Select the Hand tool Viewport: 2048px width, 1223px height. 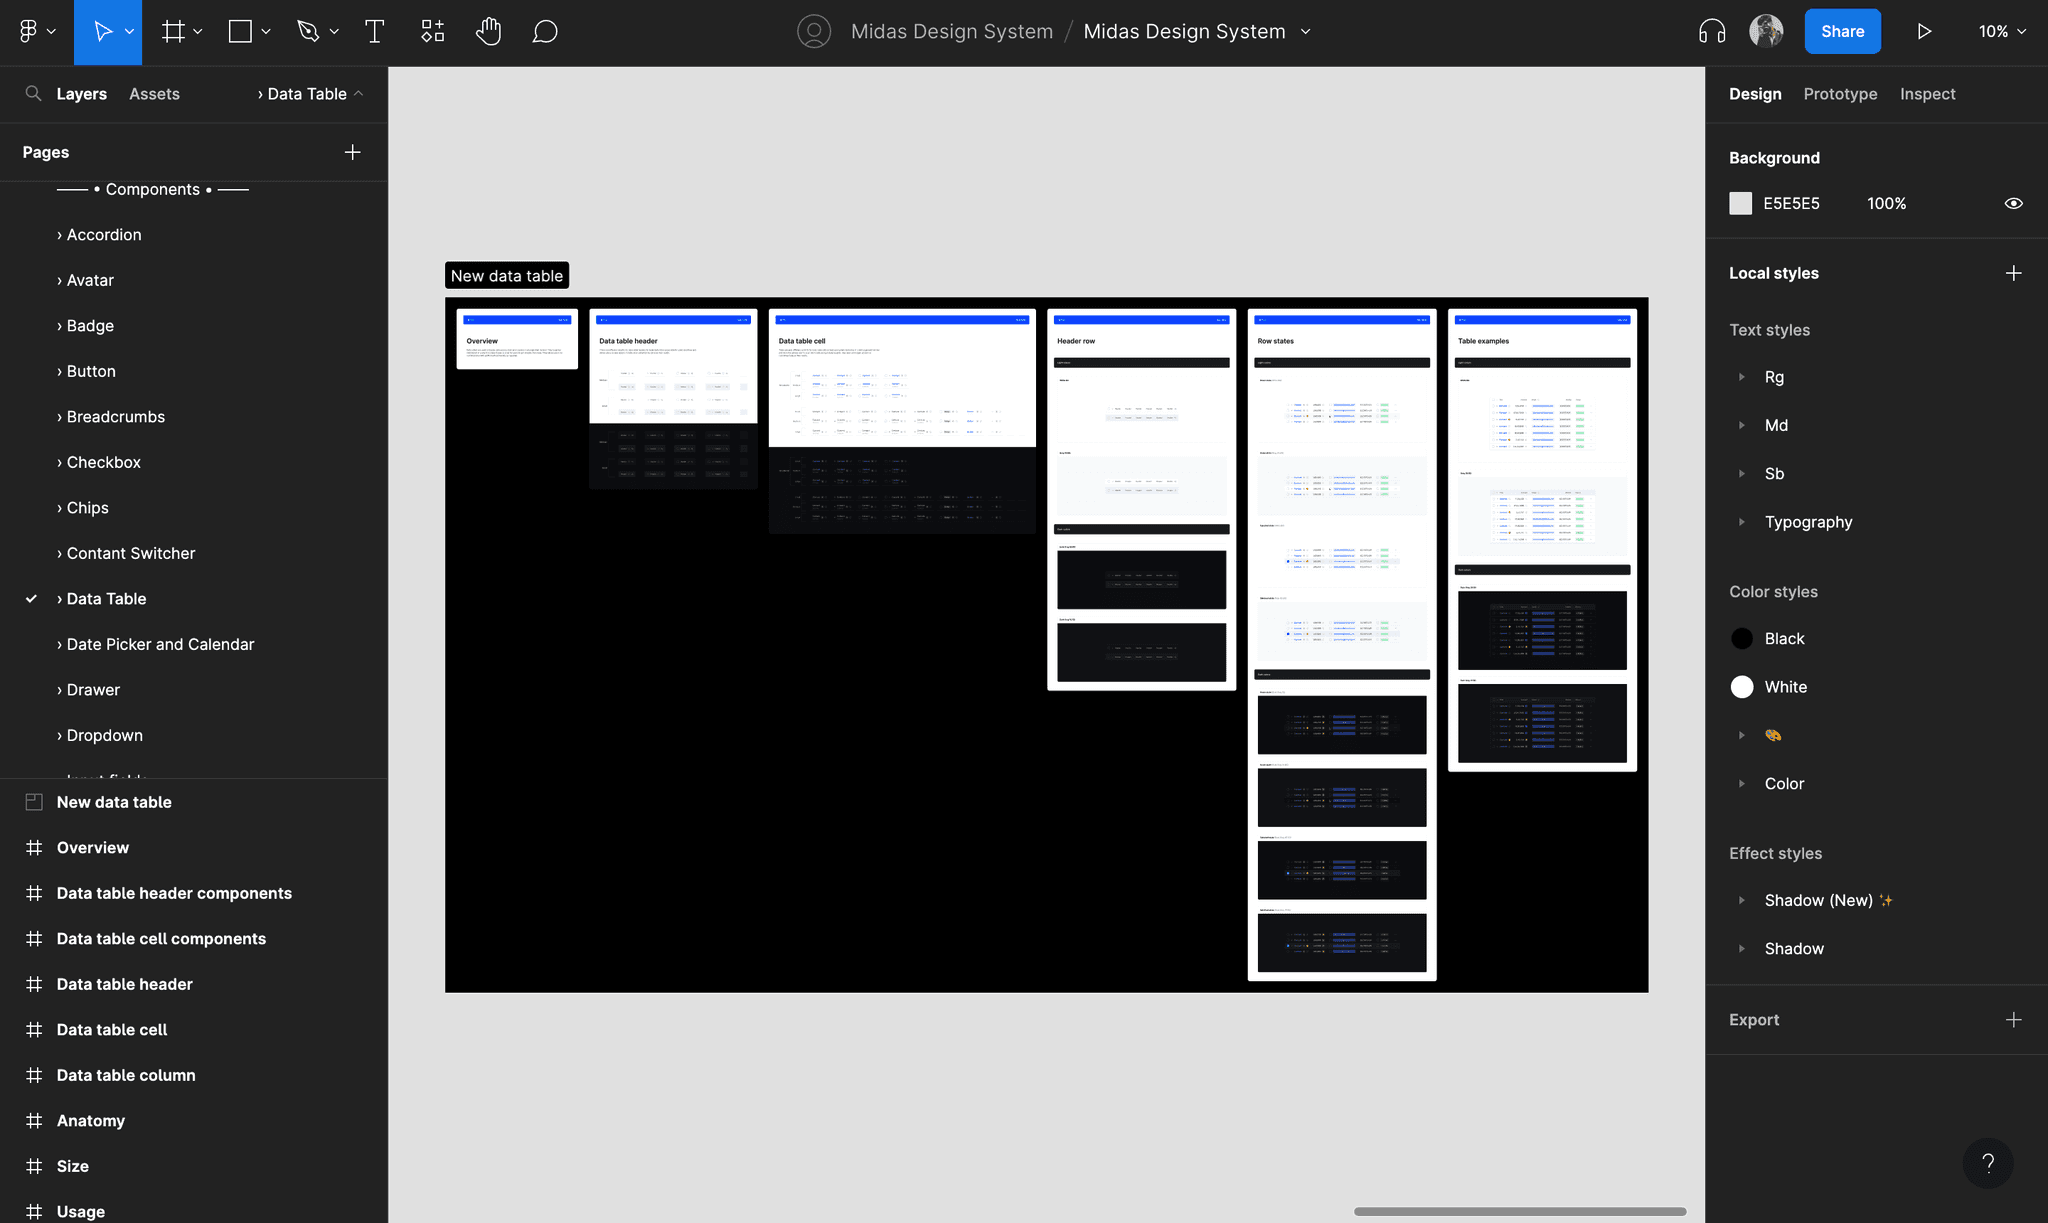(x=488, y=32)
